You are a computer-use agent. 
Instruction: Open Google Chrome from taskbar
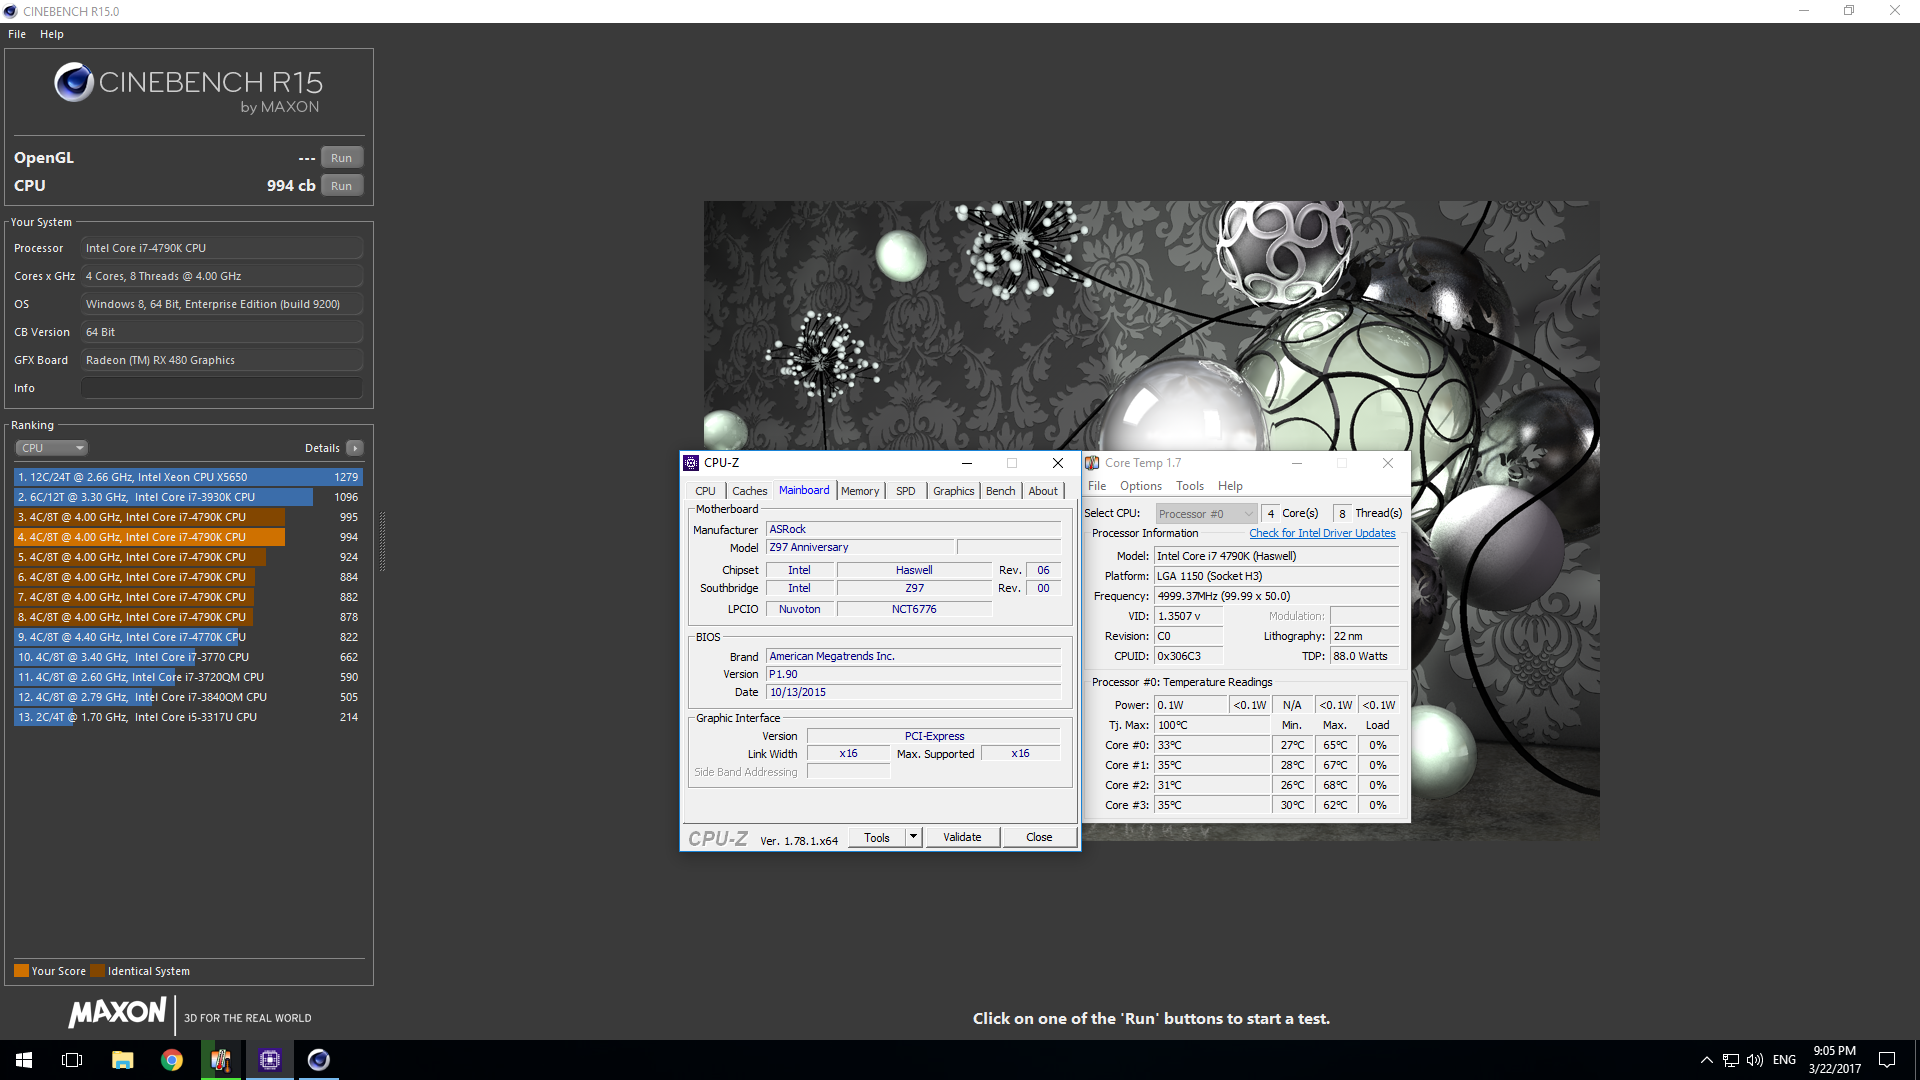(172, 1060)
